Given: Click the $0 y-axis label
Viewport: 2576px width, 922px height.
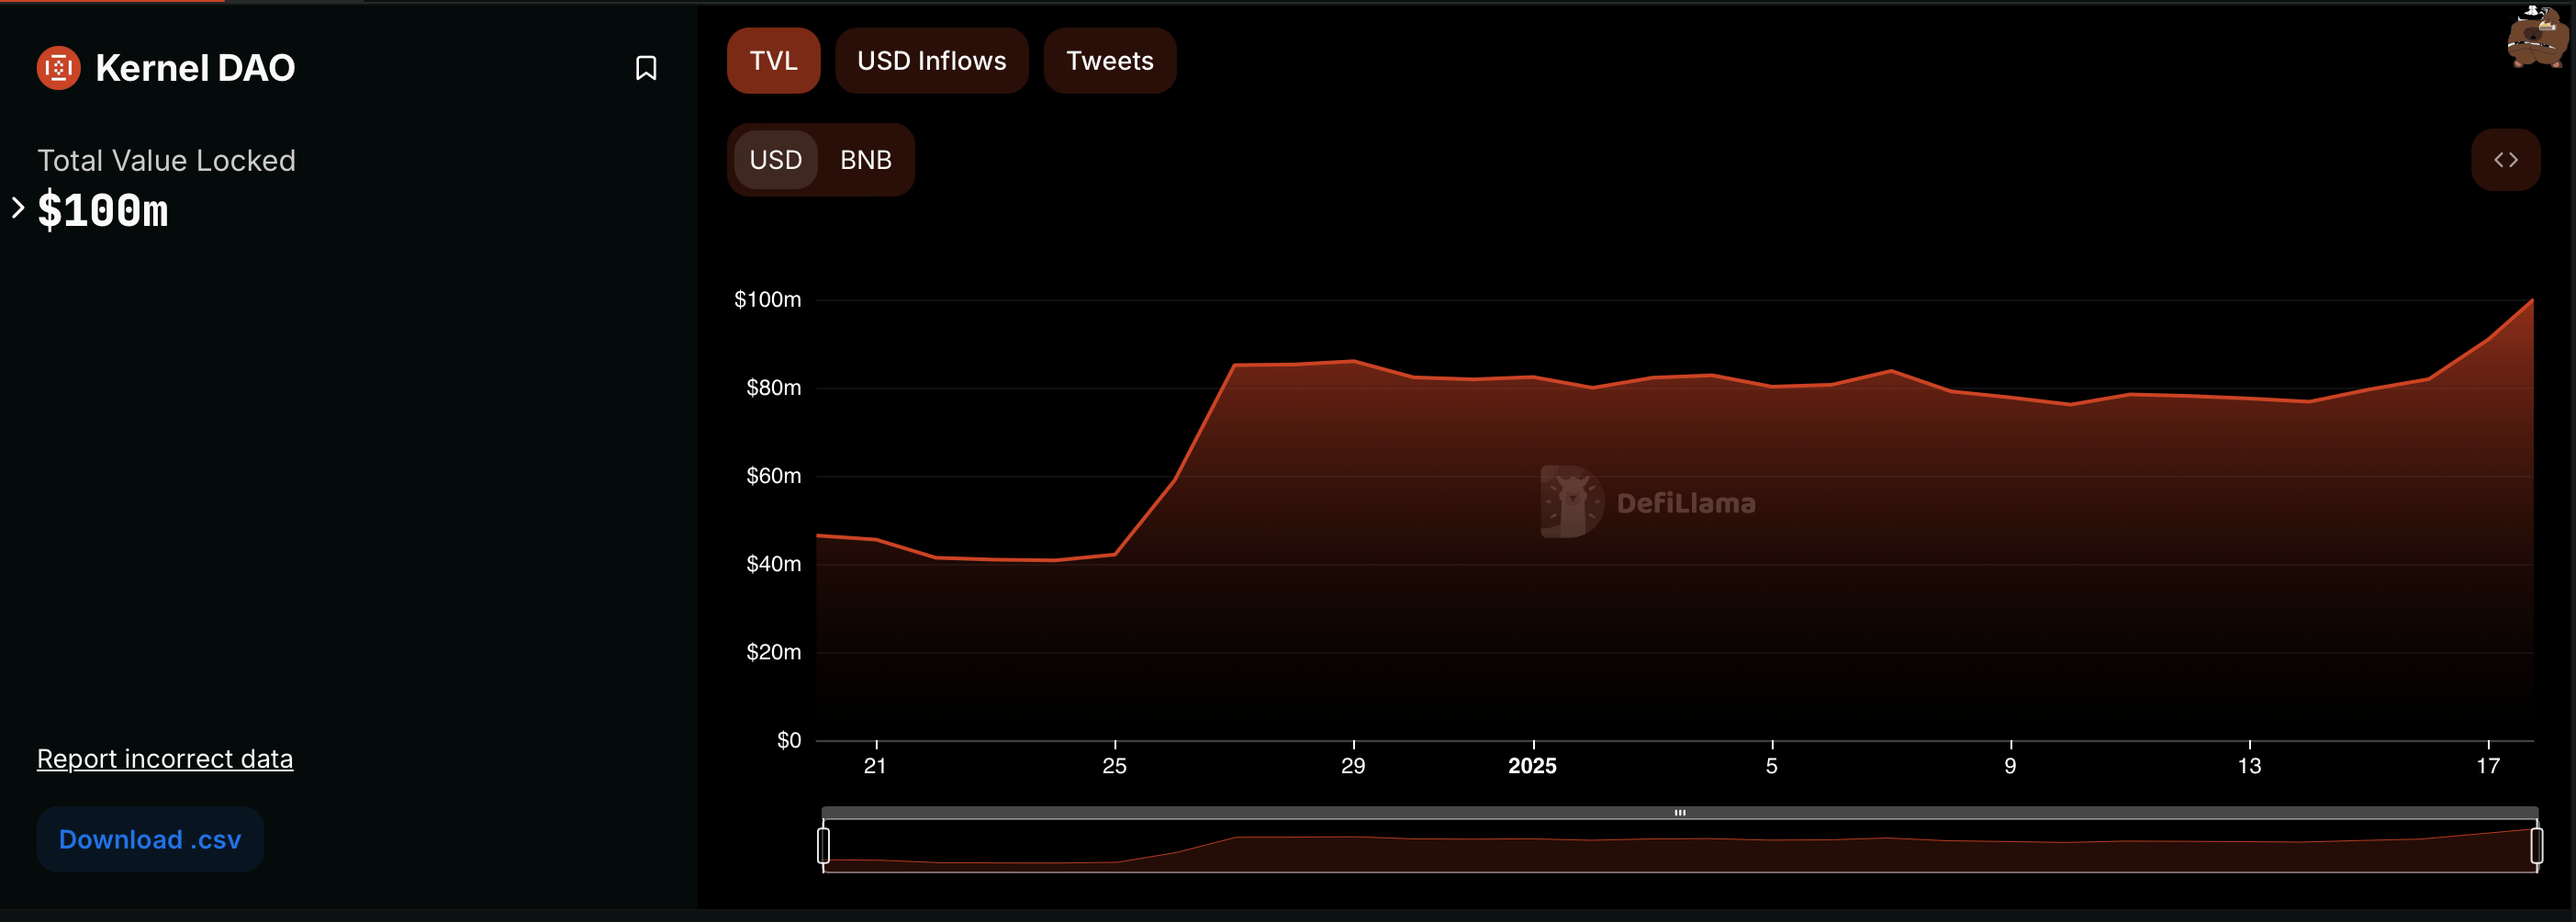Looking at the screenshot, I should pos(789,740).
